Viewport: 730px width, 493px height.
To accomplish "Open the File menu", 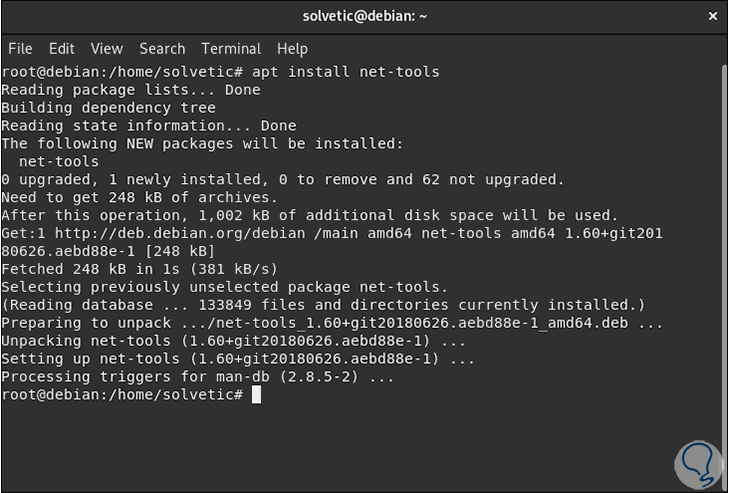I will pos(20,48).
